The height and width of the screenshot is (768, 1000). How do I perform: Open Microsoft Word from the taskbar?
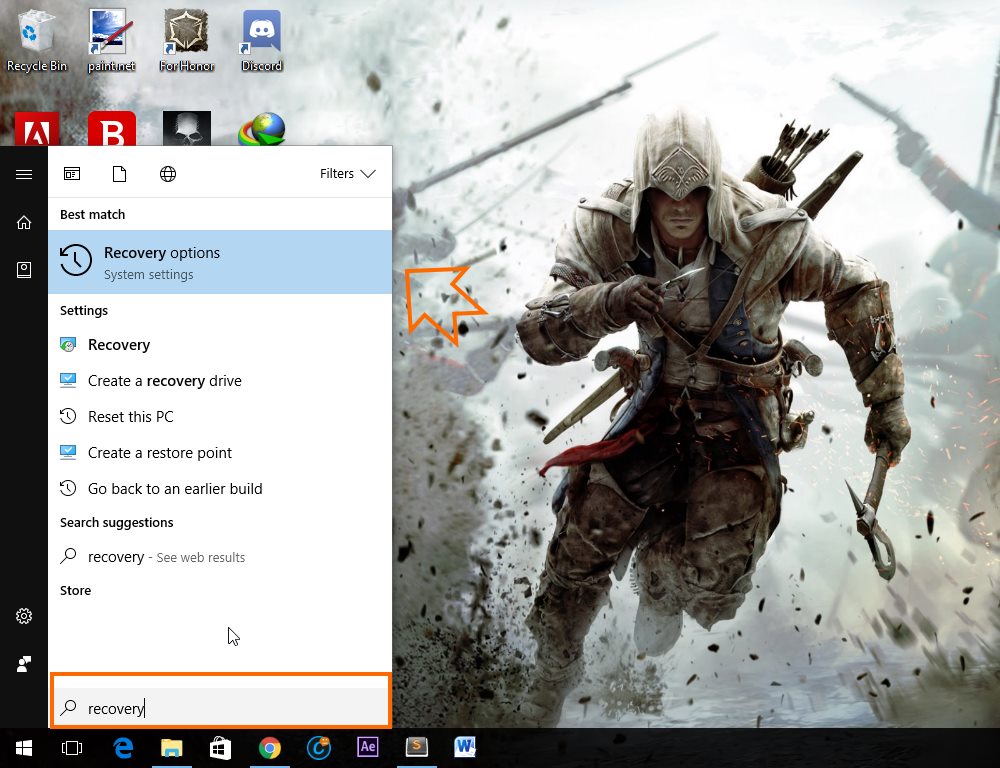[x=466, y=746]
